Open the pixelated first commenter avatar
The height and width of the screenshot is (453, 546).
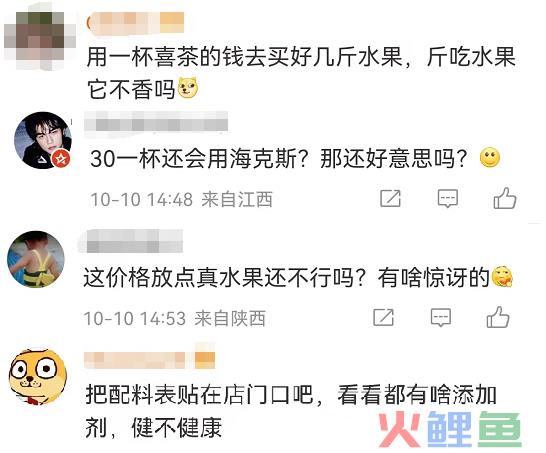40,40
